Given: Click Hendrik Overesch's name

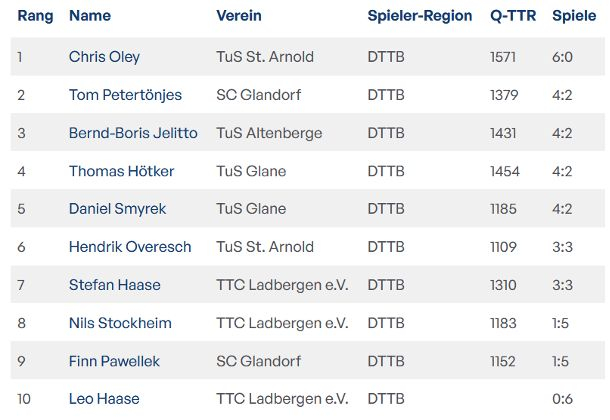Looking at the screenshot, I should click(130, 247).
